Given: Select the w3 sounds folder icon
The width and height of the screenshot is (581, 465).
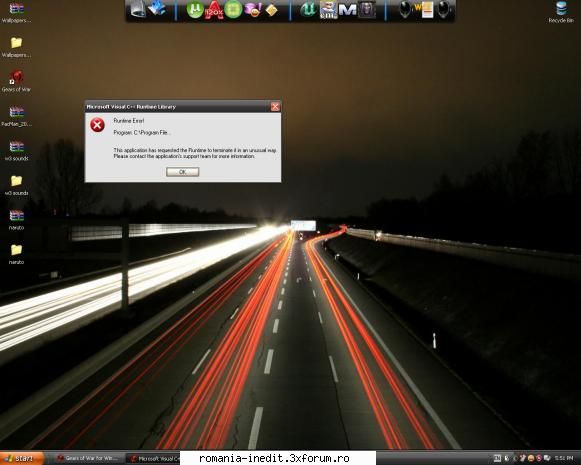Looking at the screenshot, I should pyautogui.click(x=16, y=185).
